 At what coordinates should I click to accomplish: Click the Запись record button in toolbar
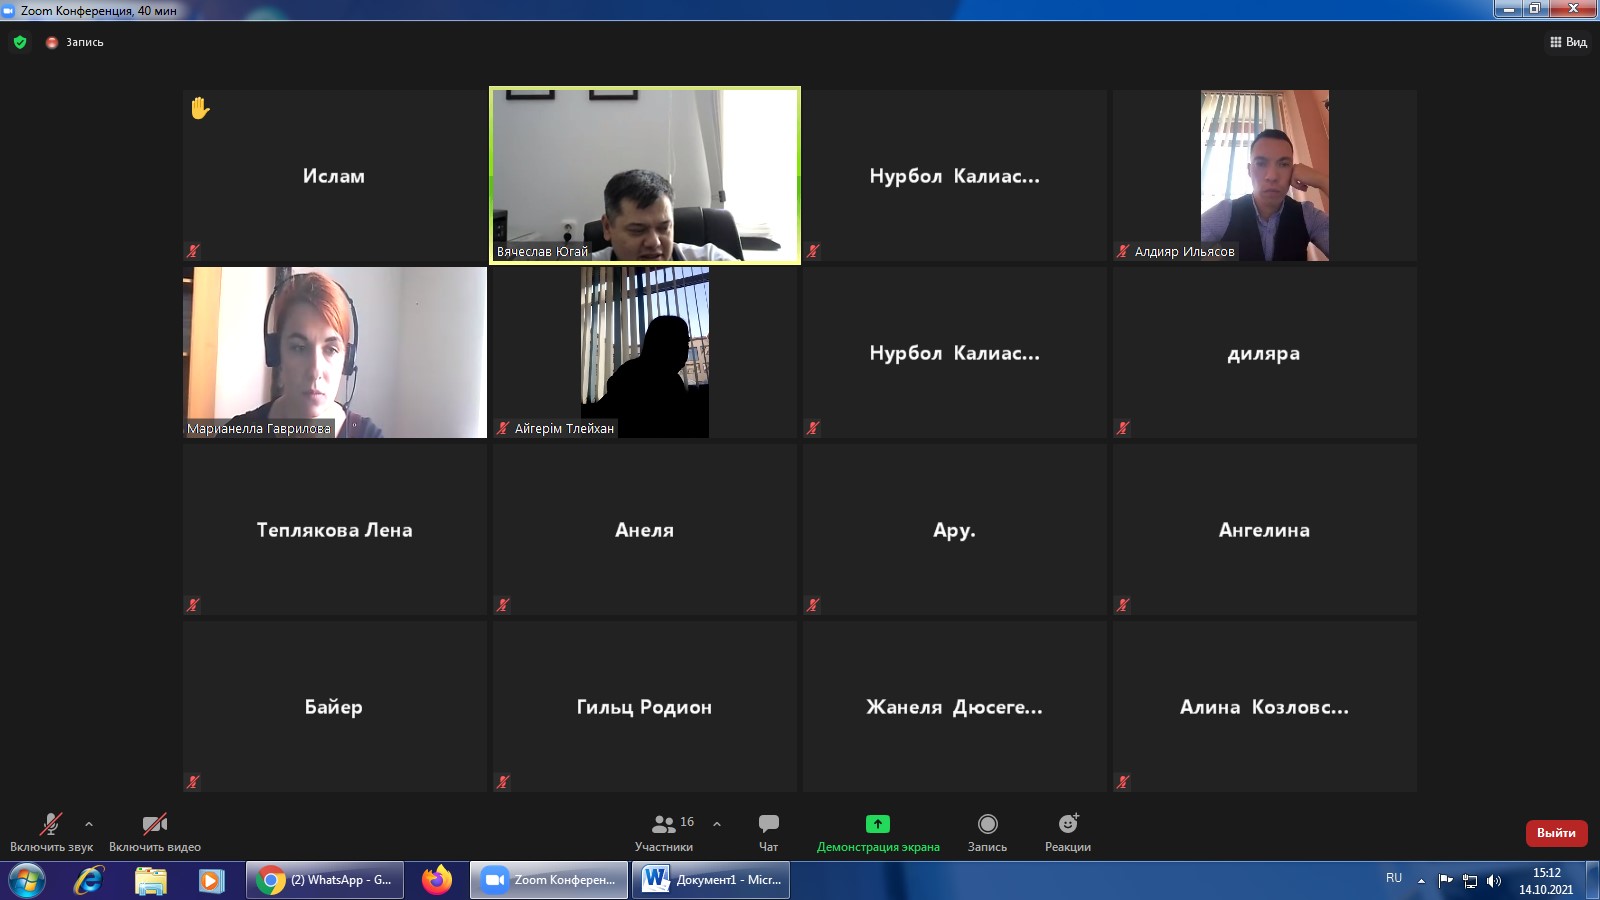pos(987,832)
